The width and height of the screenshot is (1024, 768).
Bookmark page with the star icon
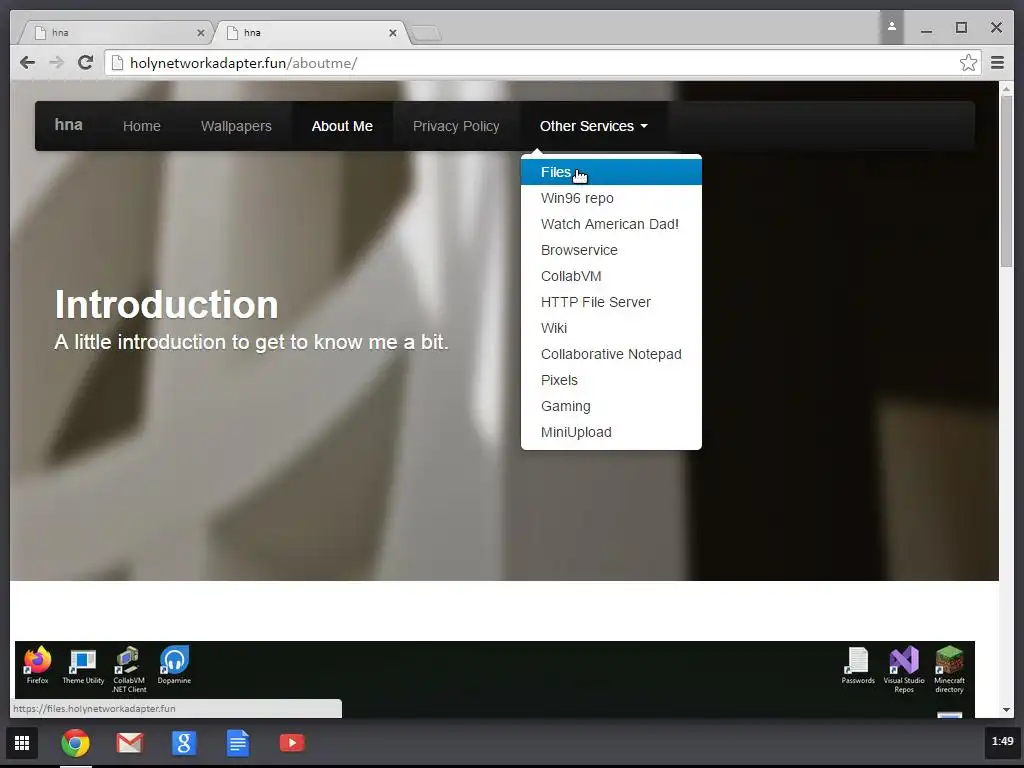968,63
